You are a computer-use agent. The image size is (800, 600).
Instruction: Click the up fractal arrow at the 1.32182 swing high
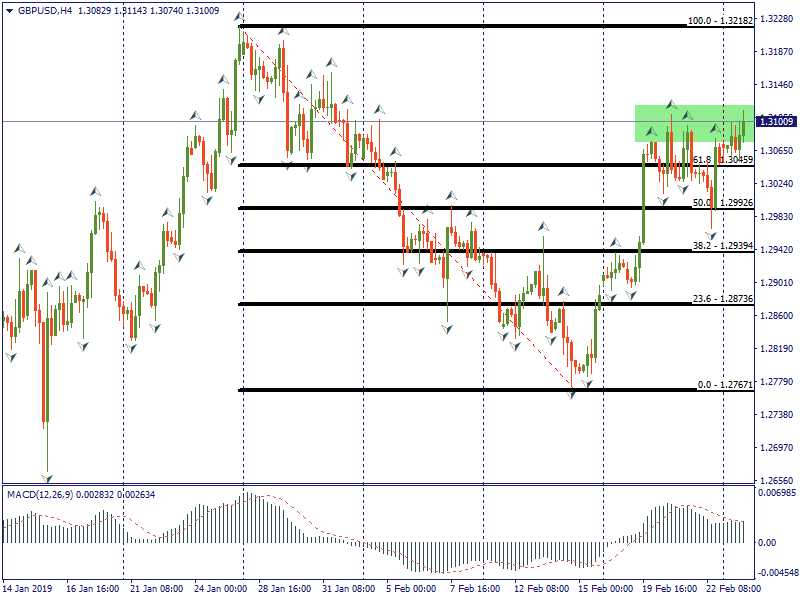(x=238, y=17)
